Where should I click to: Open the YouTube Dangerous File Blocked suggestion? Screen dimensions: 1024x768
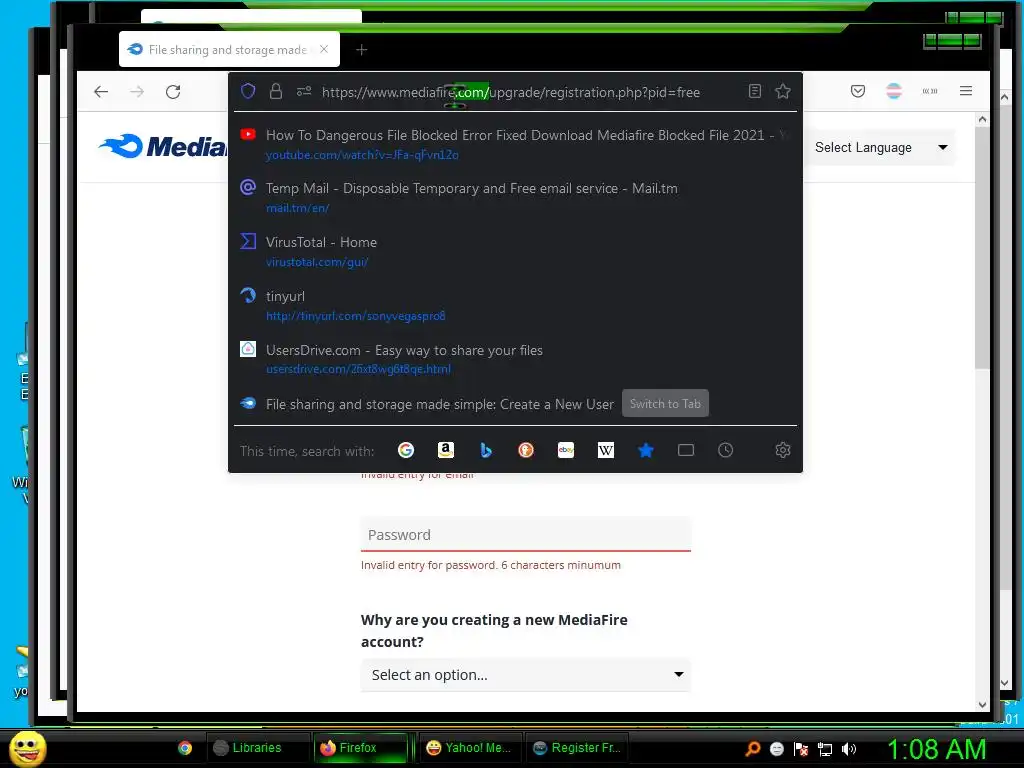point(515,144)
